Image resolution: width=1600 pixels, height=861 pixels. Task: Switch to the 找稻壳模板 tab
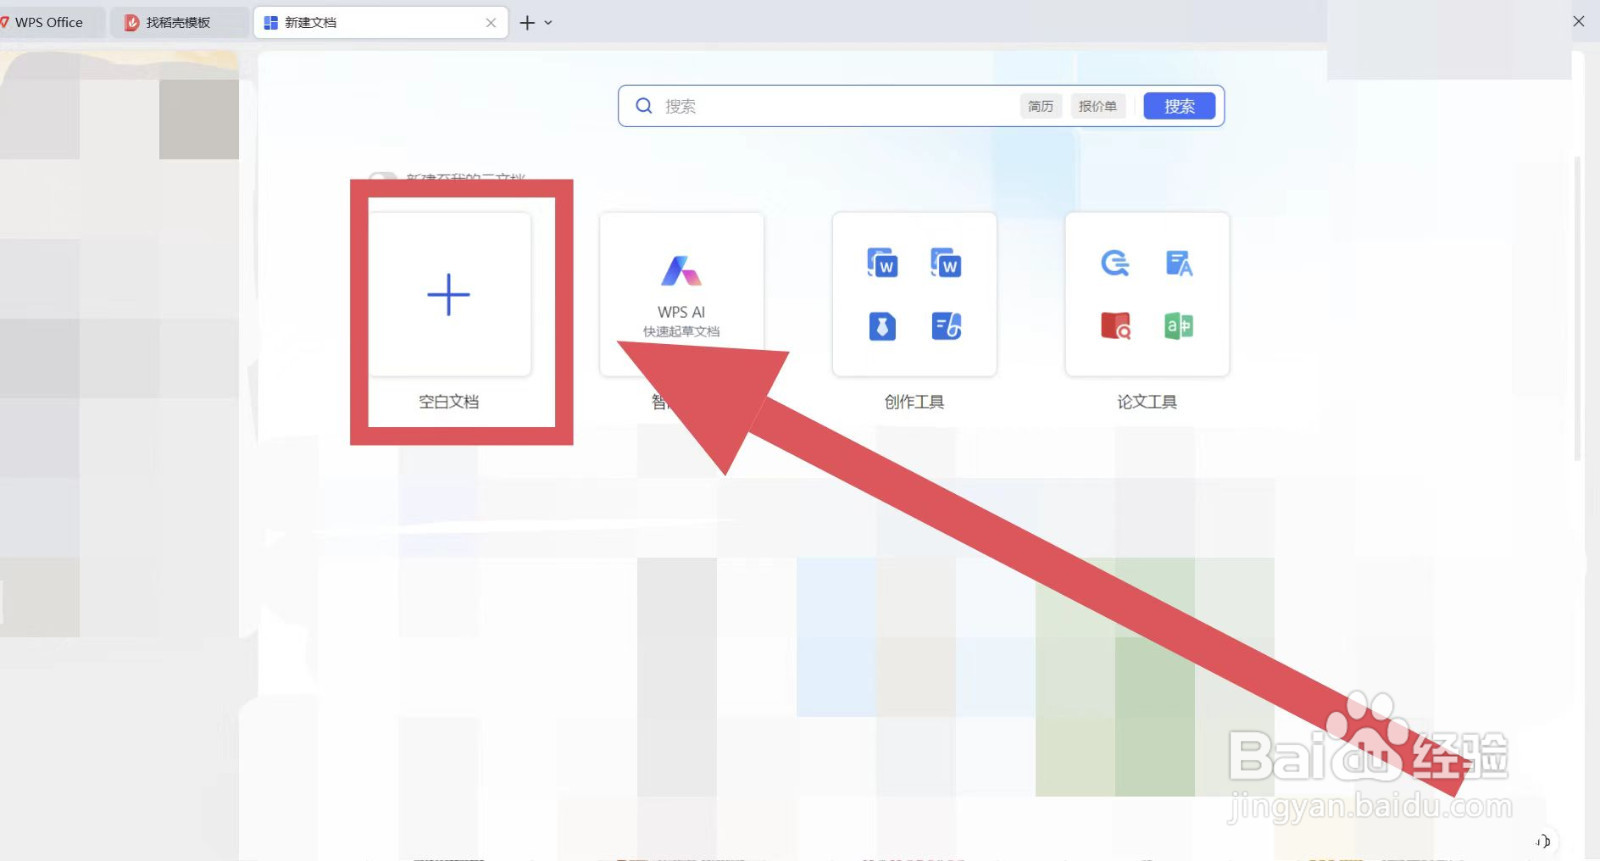point(178,22)
